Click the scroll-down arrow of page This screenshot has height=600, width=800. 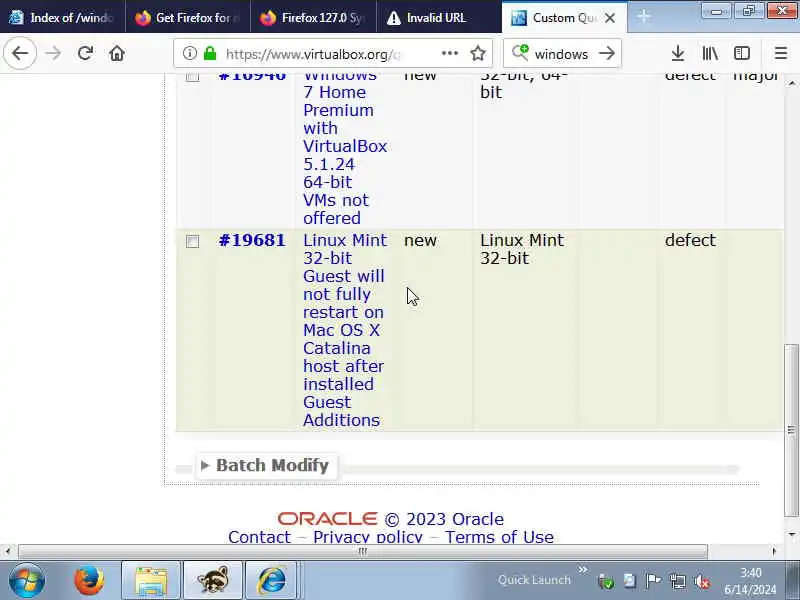click(x=791, y=534)
